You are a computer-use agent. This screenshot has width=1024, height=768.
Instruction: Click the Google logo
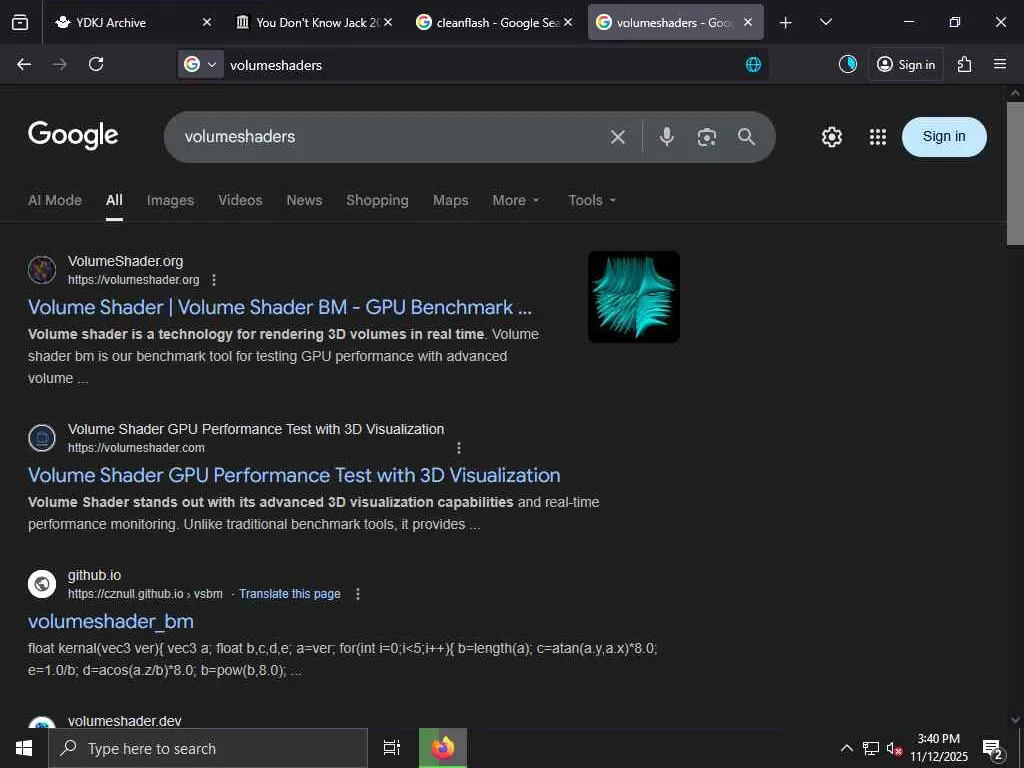(x=73, y=135)
